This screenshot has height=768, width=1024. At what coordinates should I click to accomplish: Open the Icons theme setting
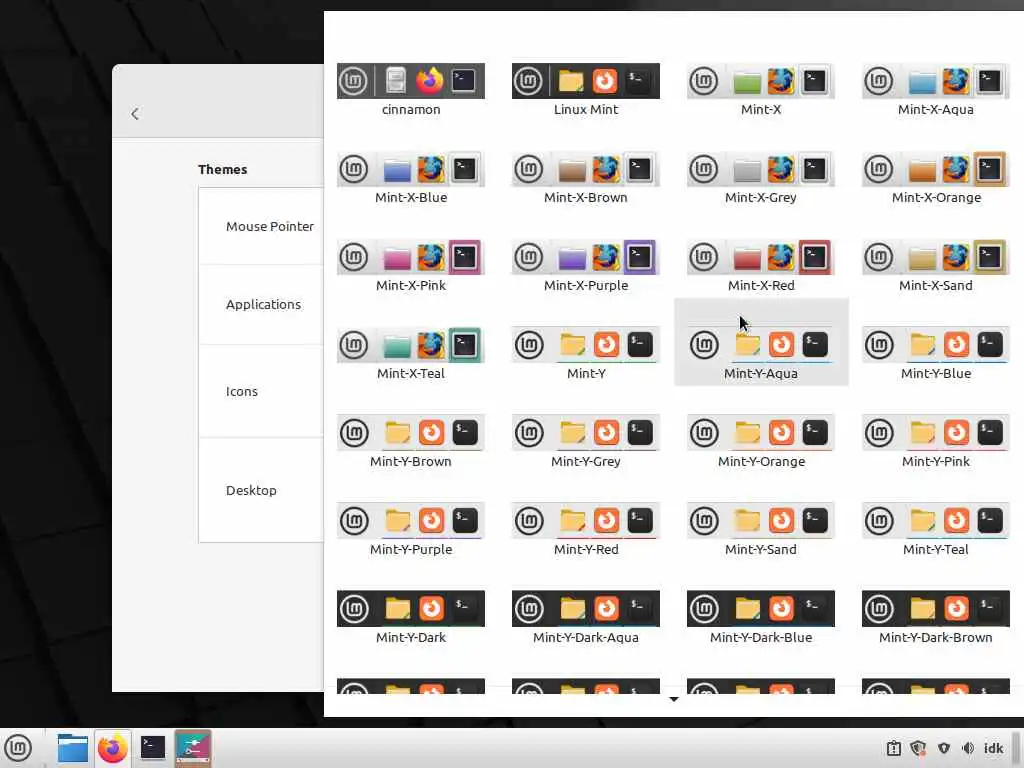pos(261,391)
